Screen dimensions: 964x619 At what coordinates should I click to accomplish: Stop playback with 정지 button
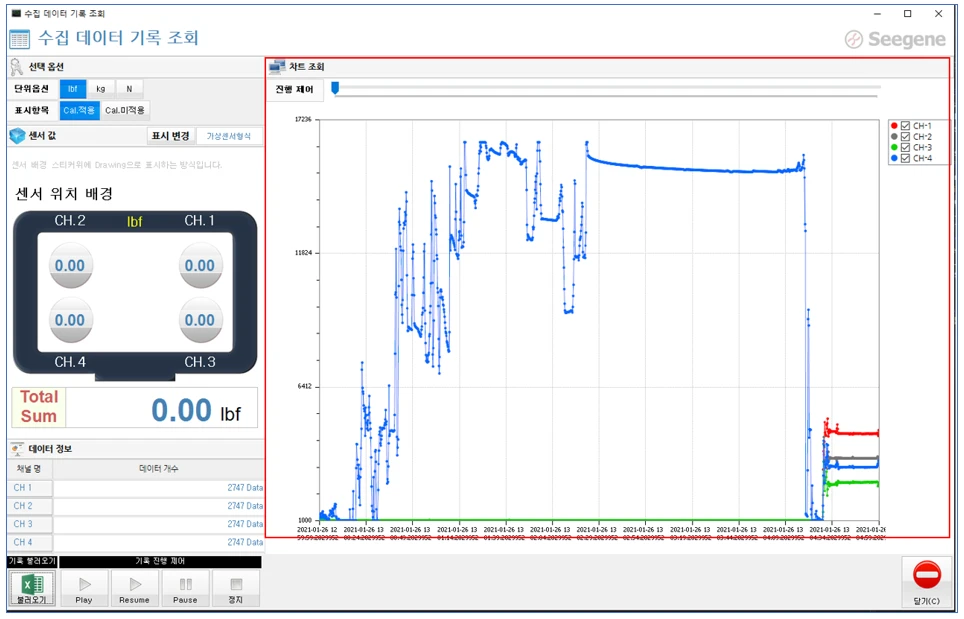[235, 588]
